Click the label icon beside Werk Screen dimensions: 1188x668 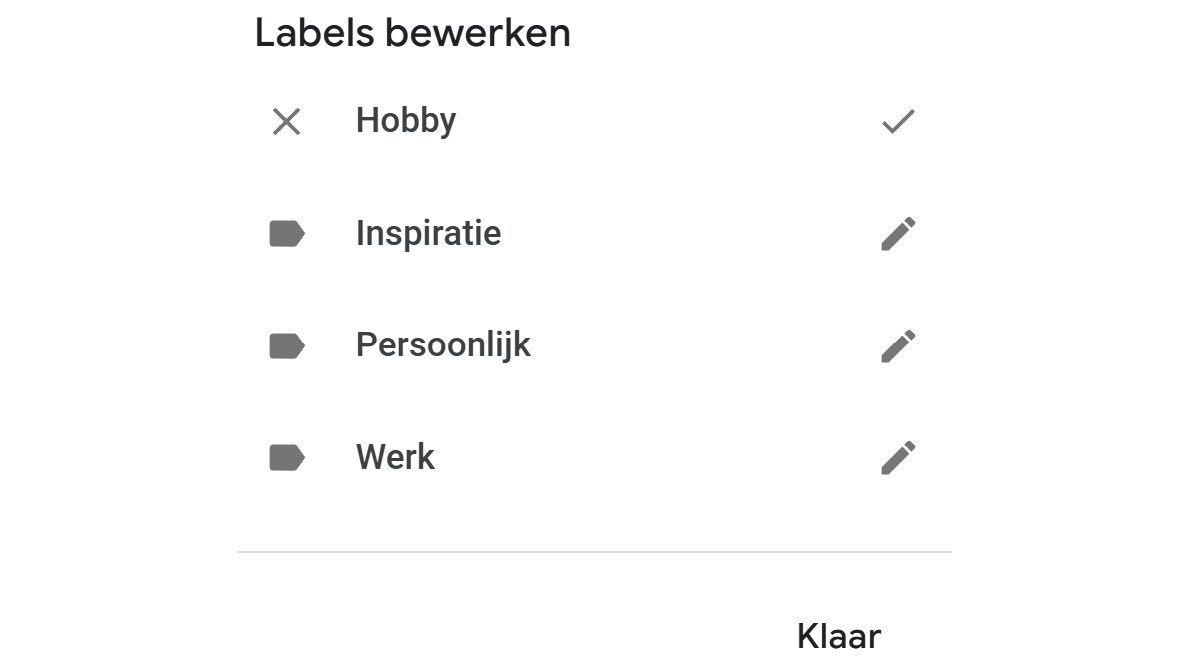pyautogui.click(x=287, y=458)
